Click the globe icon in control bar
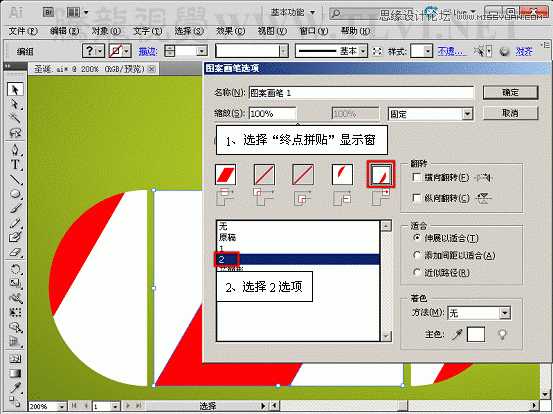This screenshot has width=553, height=414. click(x=505, y=52)
